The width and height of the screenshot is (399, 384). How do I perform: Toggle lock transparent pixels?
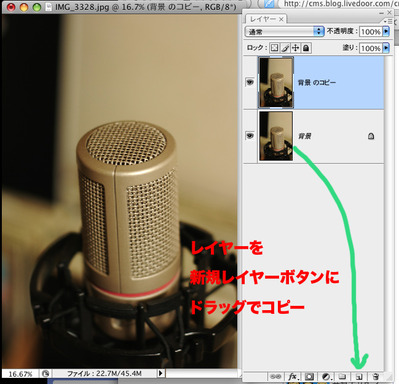(274, 48)
